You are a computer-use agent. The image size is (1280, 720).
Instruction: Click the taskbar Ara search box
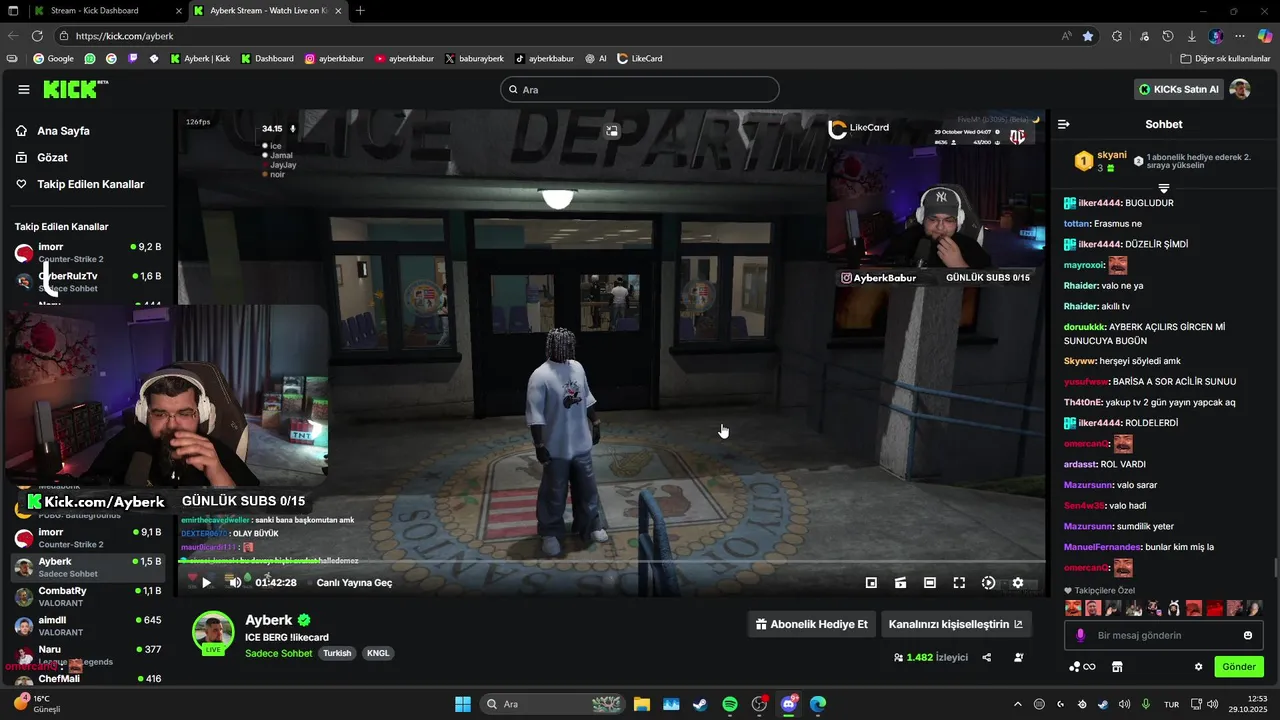tap(552, 704)
